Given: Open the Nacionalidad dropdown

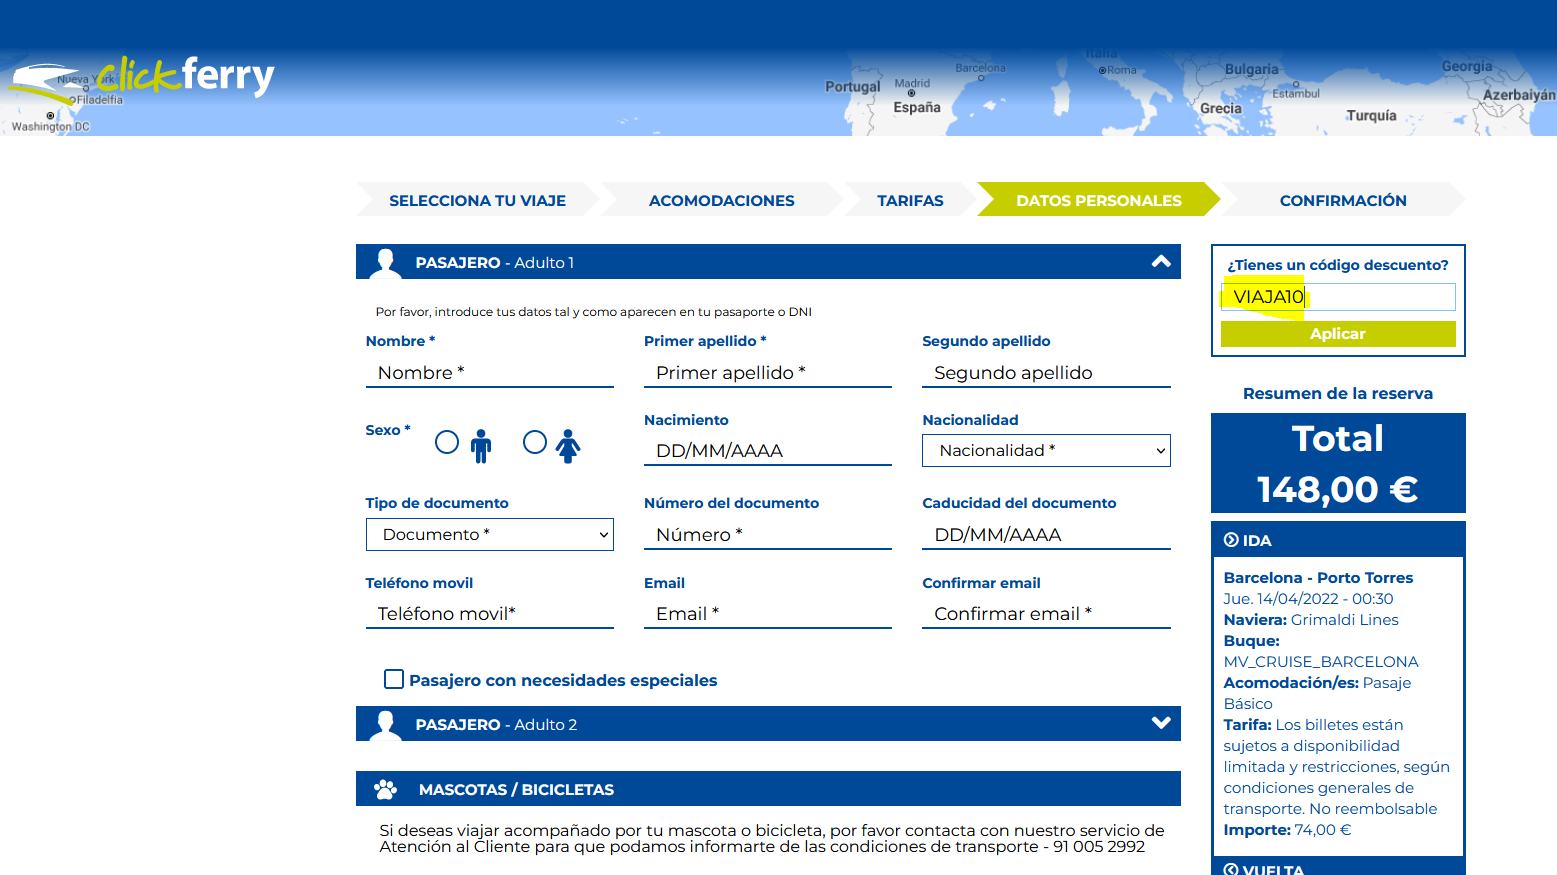Looking at the screenshot, I should point(1046,450).
